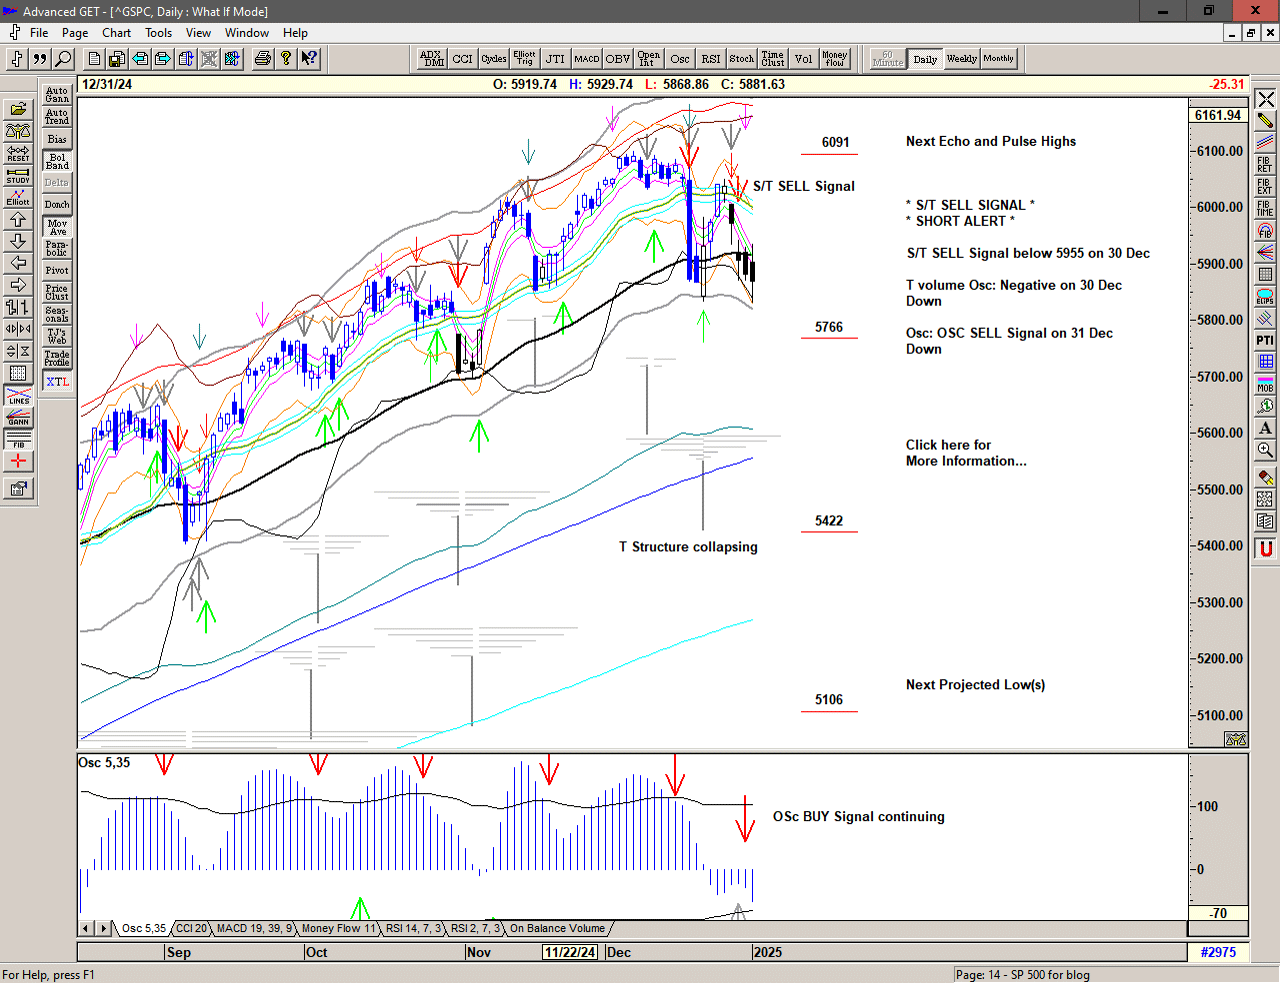This screenshot has height=983, width=1280.
Task: Toggle the Mov Ave overlay button
Action: point(57,227)
